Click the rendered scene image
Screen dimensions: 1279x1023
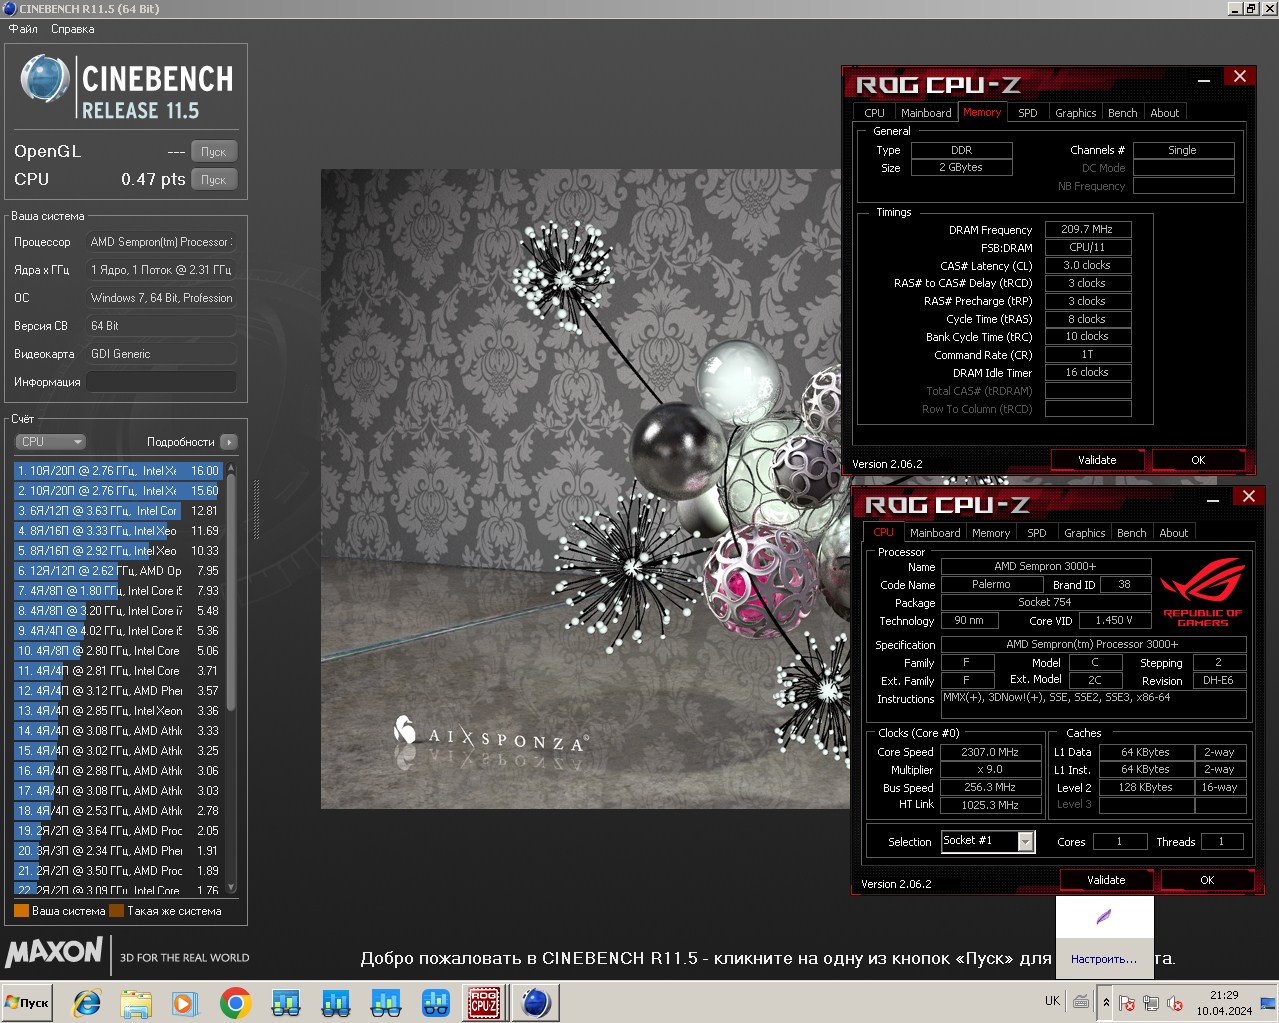point(585,490)
